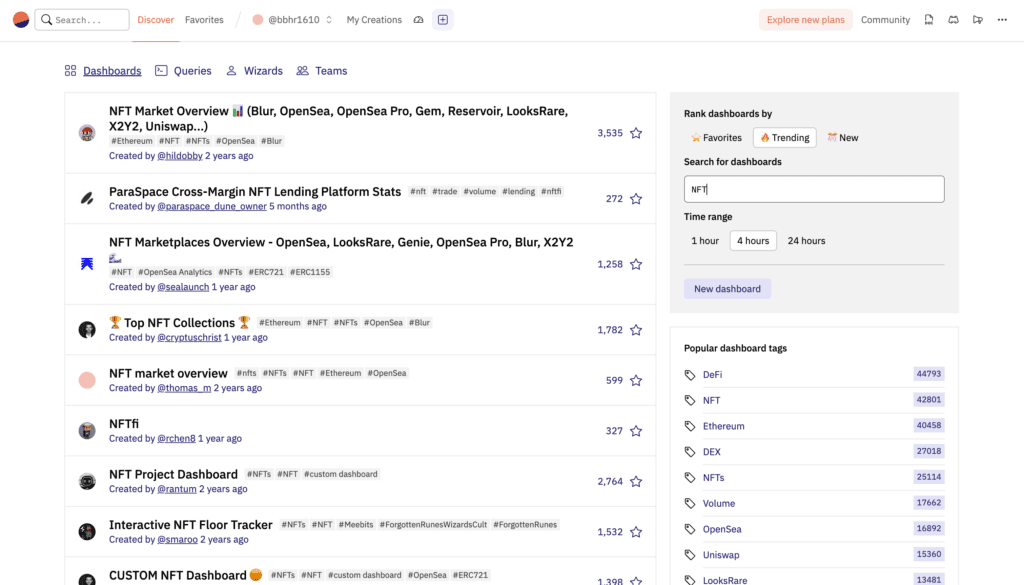Click thomas_m's pink circle avatar
Screen dimensions: 1024x585
pos(87,380)
